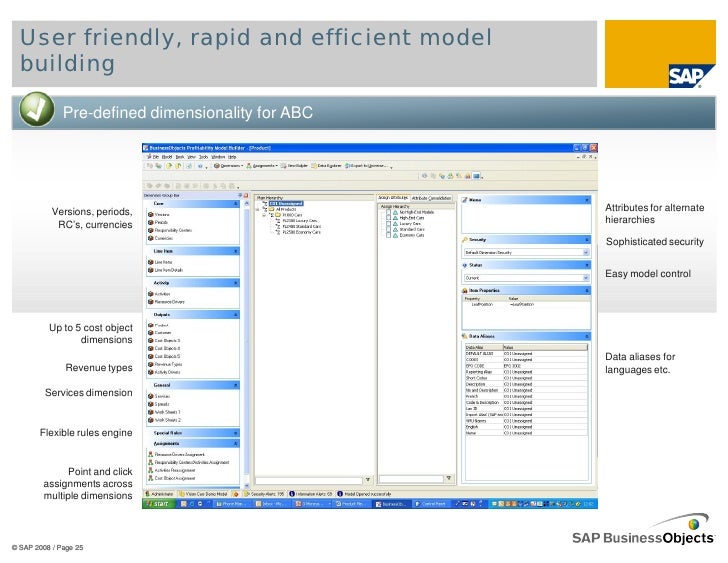This screenshot has width=728, height=563.
Task: Check the Luxury Cars attribute checkbox
Action: [x=389, y=224]
